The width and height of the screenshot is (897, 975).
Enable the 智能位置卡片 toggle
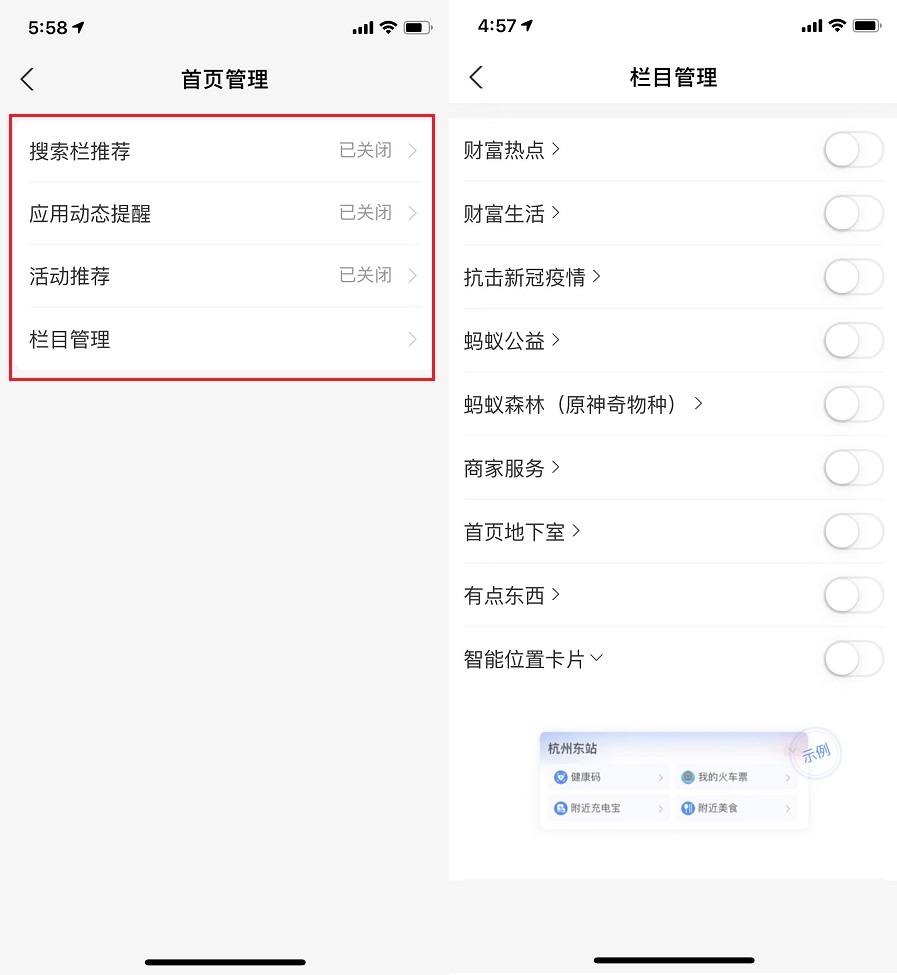(853, 658)
